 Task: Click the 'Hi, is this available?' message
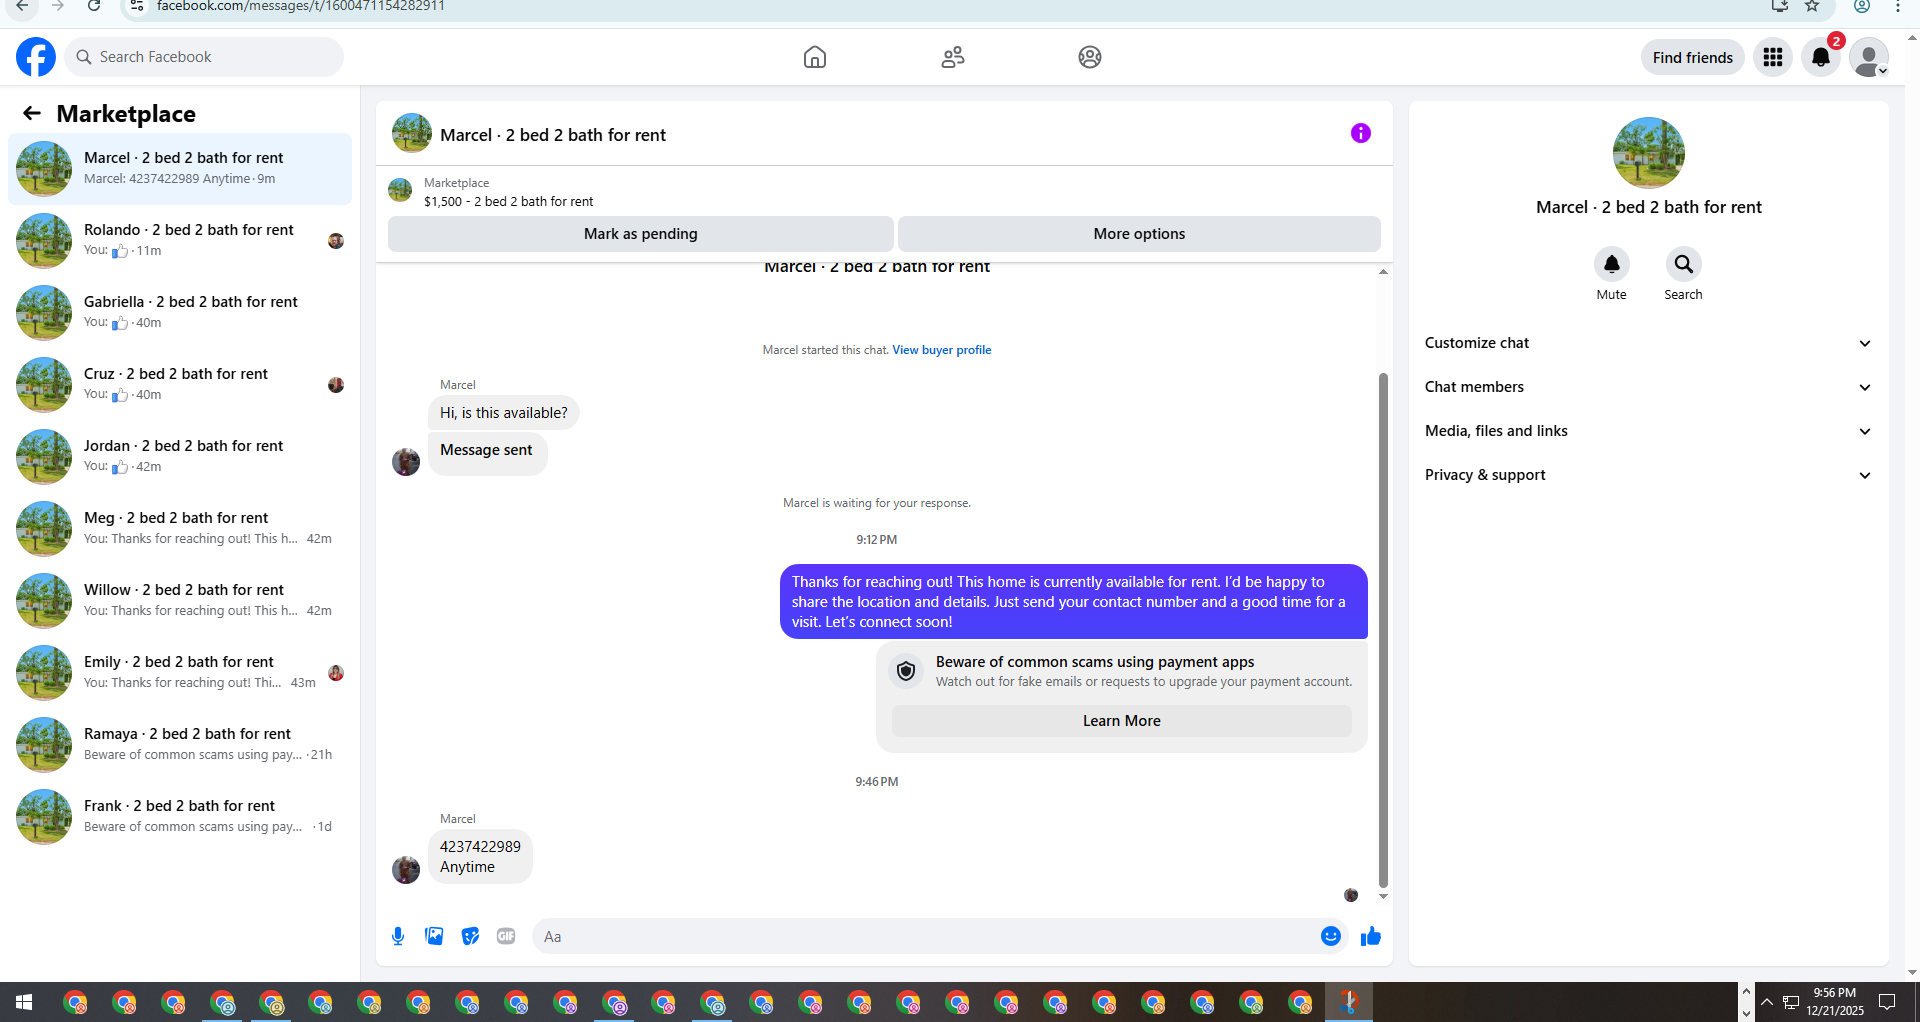504,413
